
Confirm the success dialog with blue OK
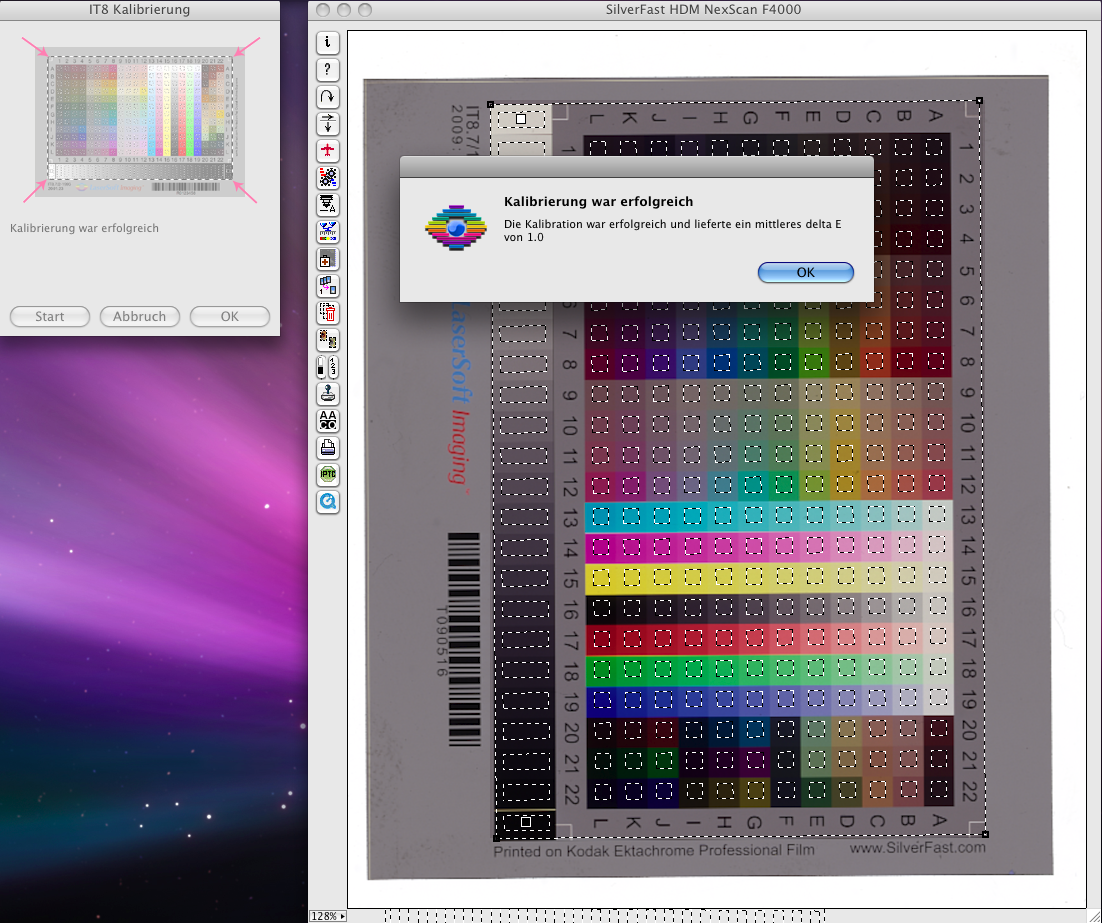point(805,273)
